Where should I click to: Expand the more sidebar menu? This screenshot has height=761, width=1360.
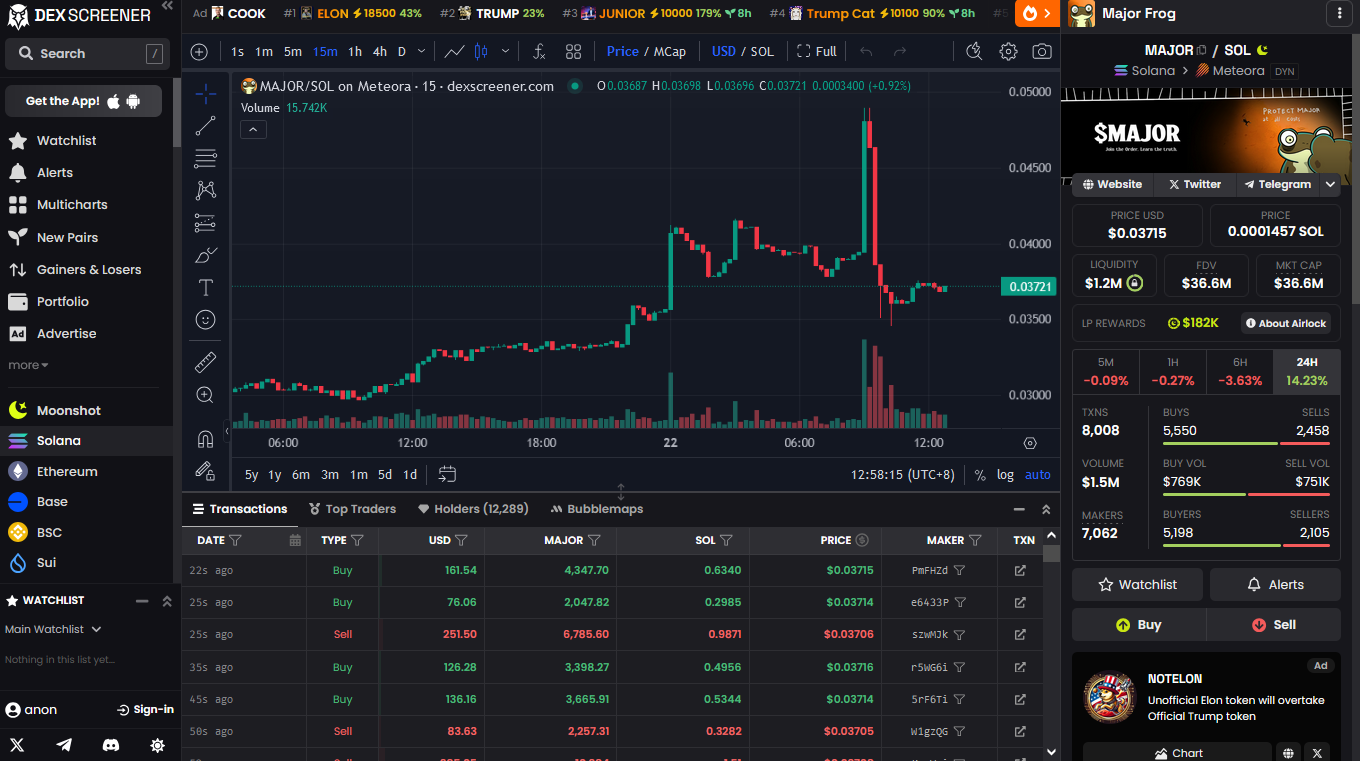(x=28, y=365)
